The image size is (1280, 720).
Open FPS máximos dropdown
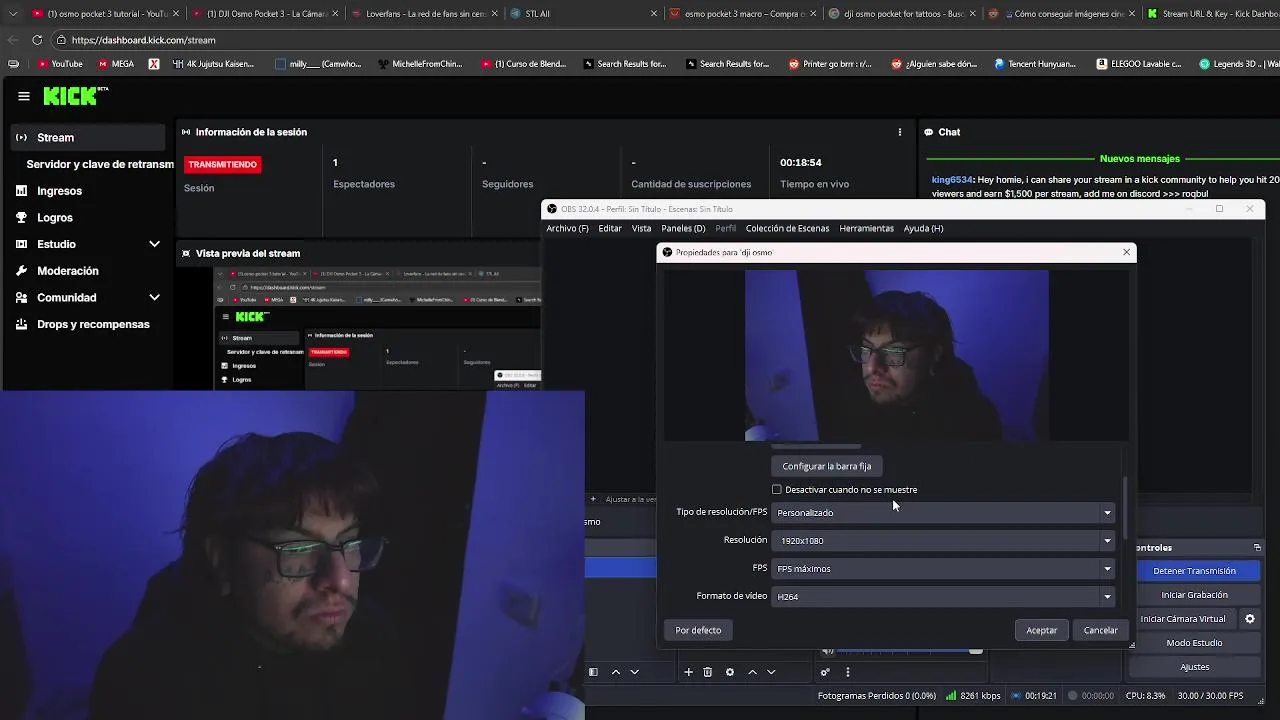943,569
